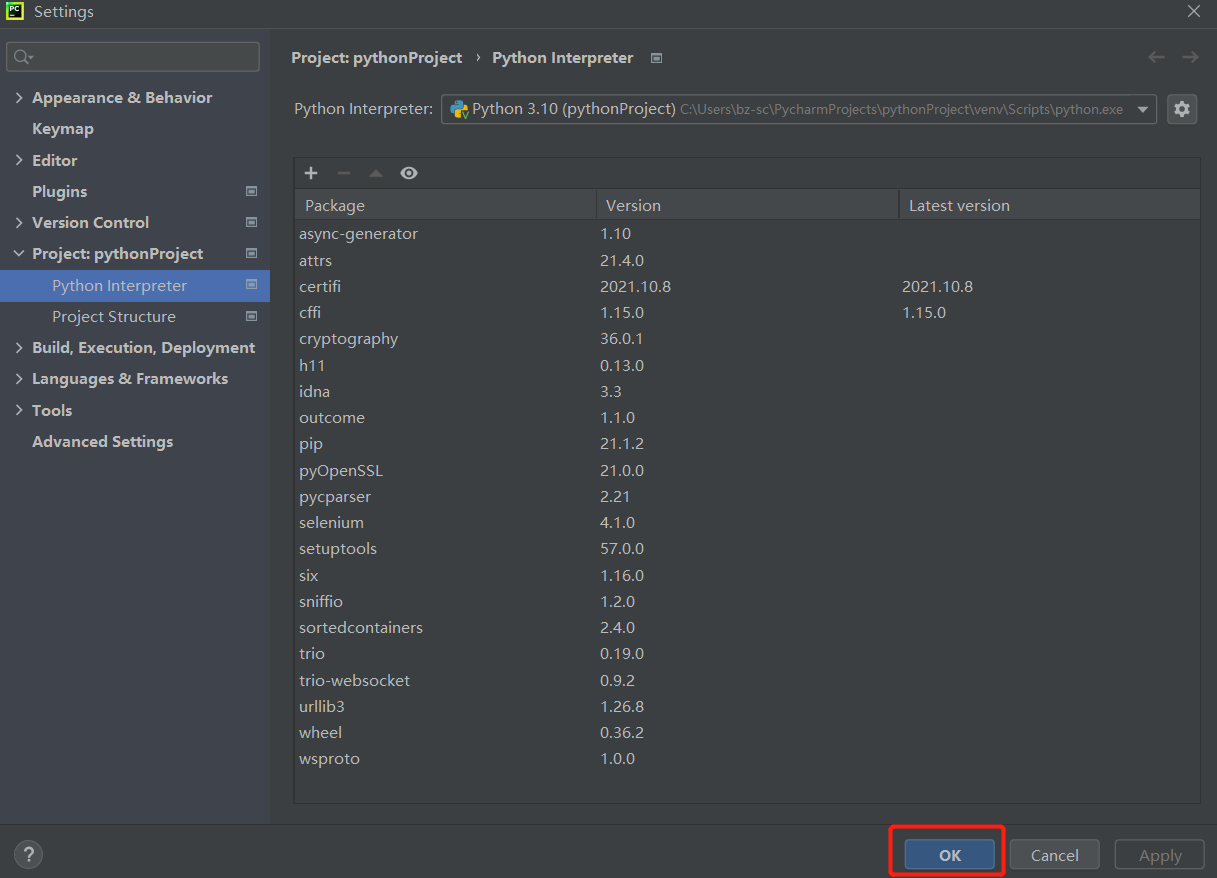
Task: Select the sortedcontainers package row
Action: pos(747,627)
